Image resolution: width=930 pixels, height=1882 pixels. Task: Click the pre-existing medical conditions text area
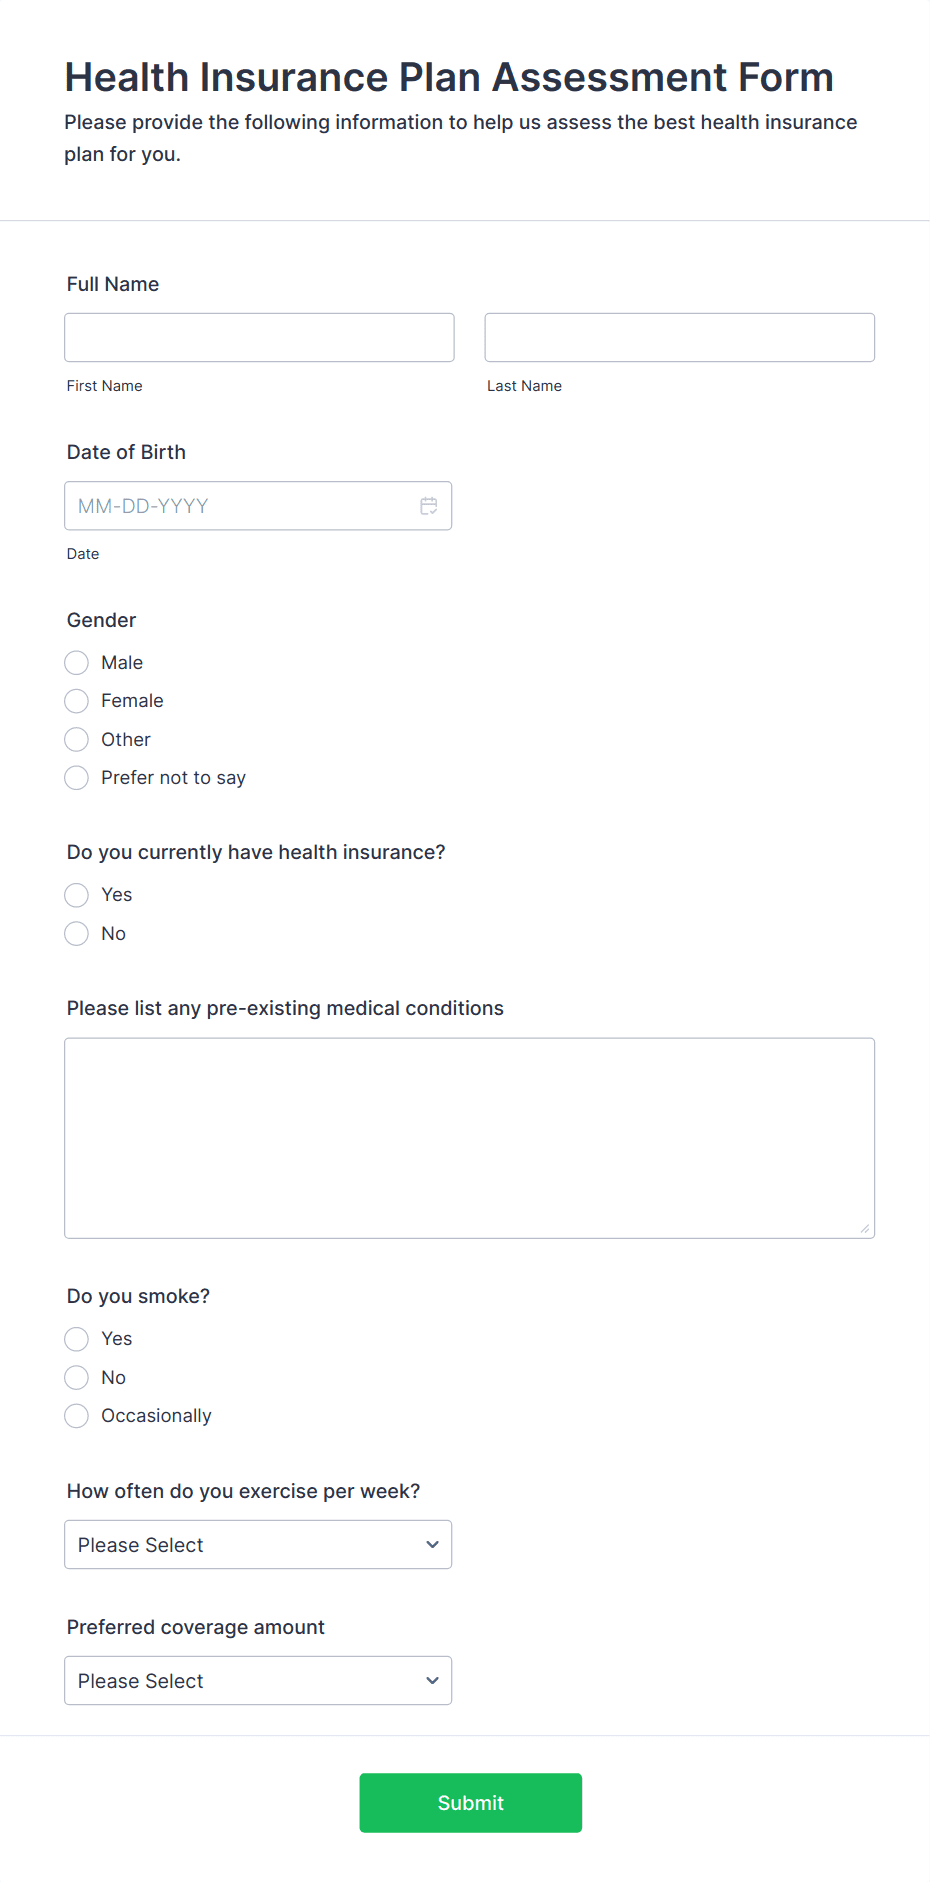point(469,1138)
